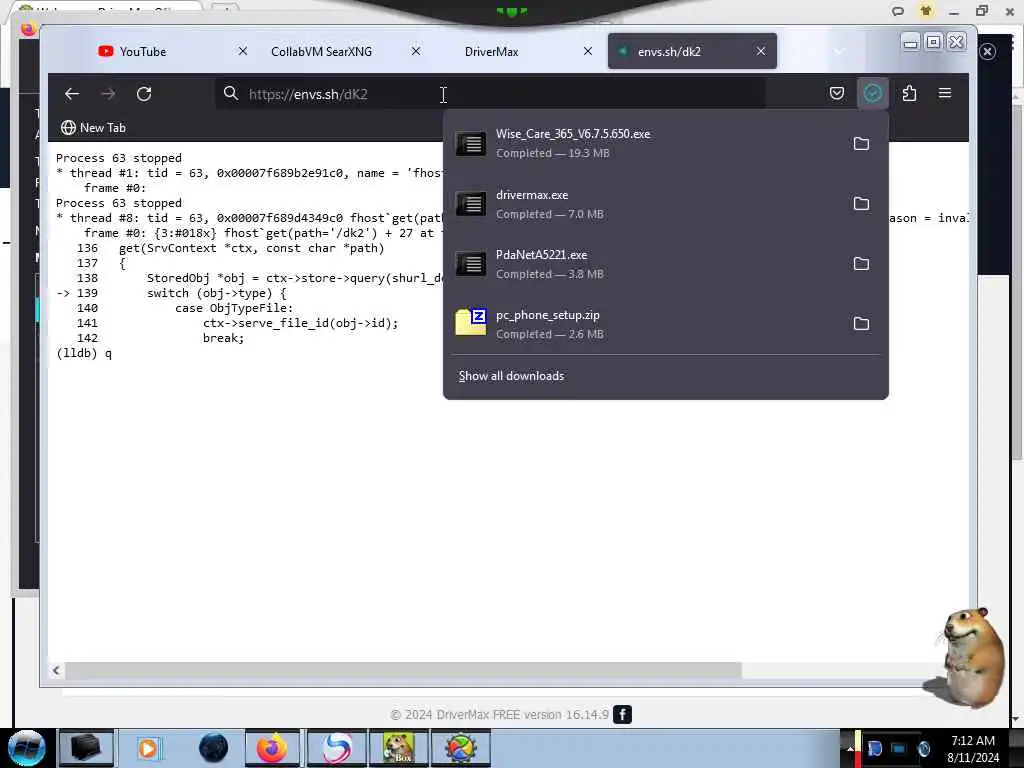Click the yellow shirt icon in outer window titlebar
The width and height of the screenshot is (1024, 768).
925,11
